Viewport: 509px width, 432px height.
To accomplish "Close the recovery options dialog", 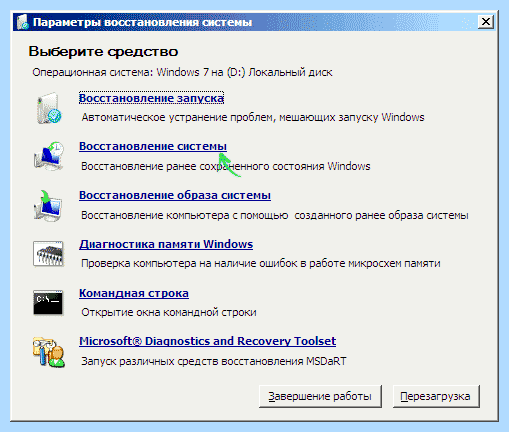I will [x=486, y=22].
